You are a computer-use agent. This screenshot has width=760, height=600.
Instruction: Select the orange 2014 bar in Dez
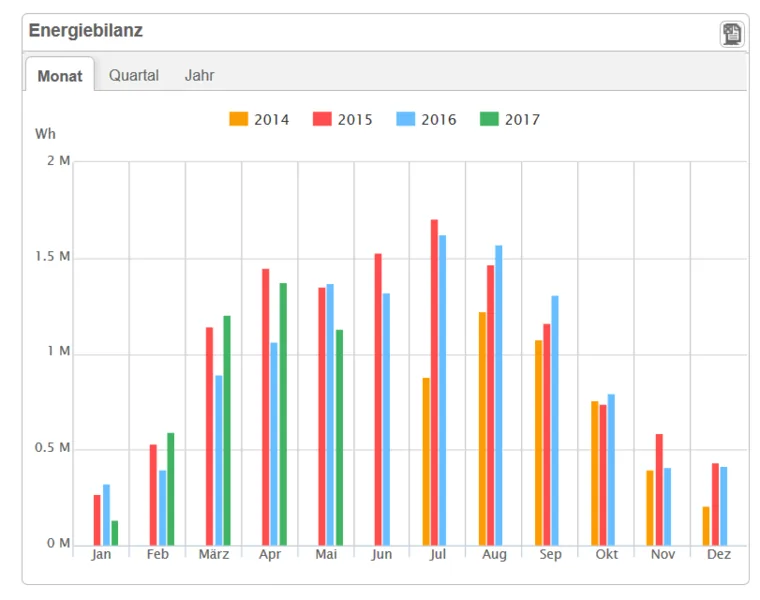[x=706, y=526]
